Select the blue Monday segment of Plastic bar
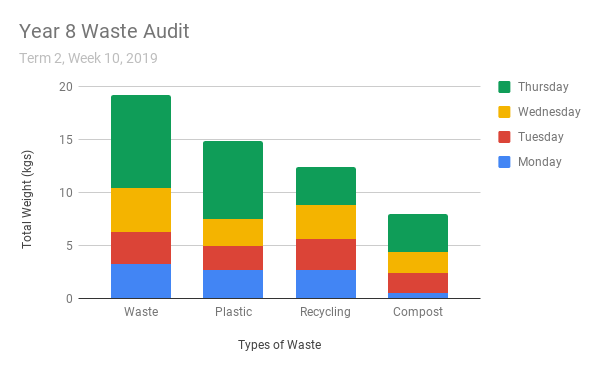This screenshot has height=371, width=600. (233, 284)
